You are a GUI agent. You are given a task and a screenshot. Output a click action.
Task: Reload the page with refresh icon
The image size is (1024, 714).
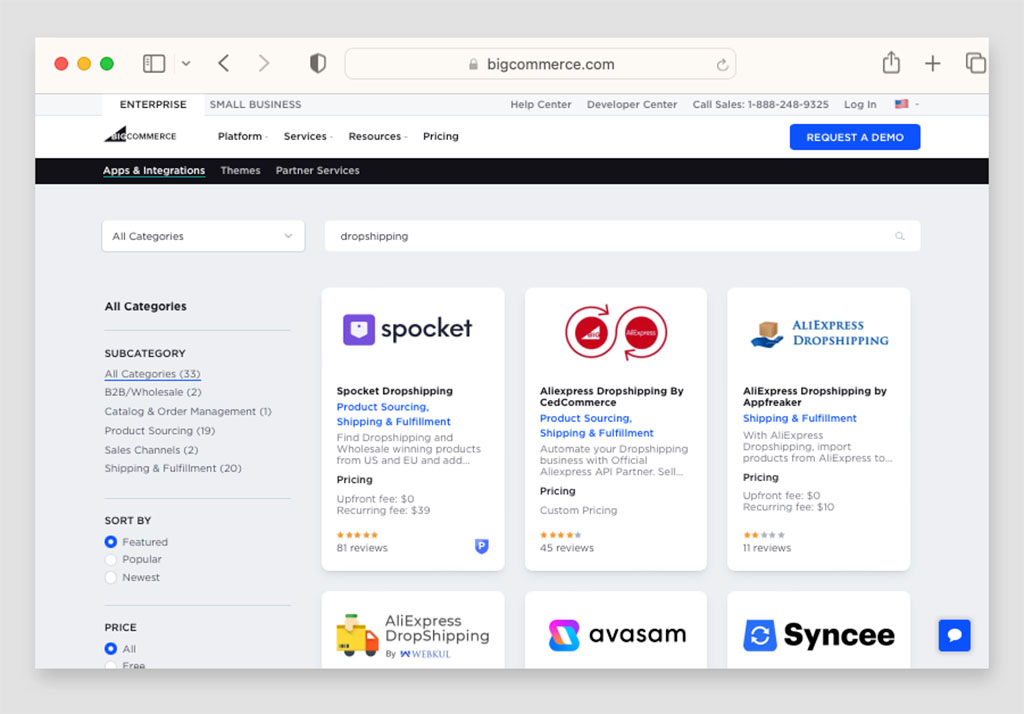[x=722, y=65]
